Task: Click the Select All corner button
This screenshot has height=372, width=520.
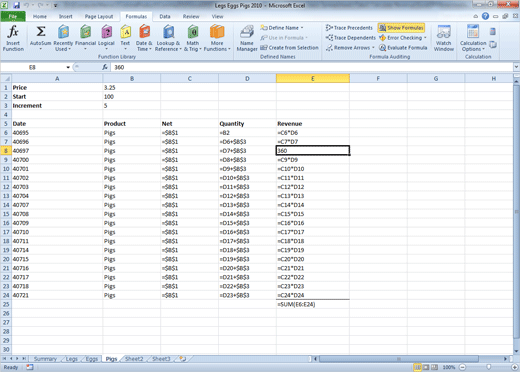Action: point(6,79)
